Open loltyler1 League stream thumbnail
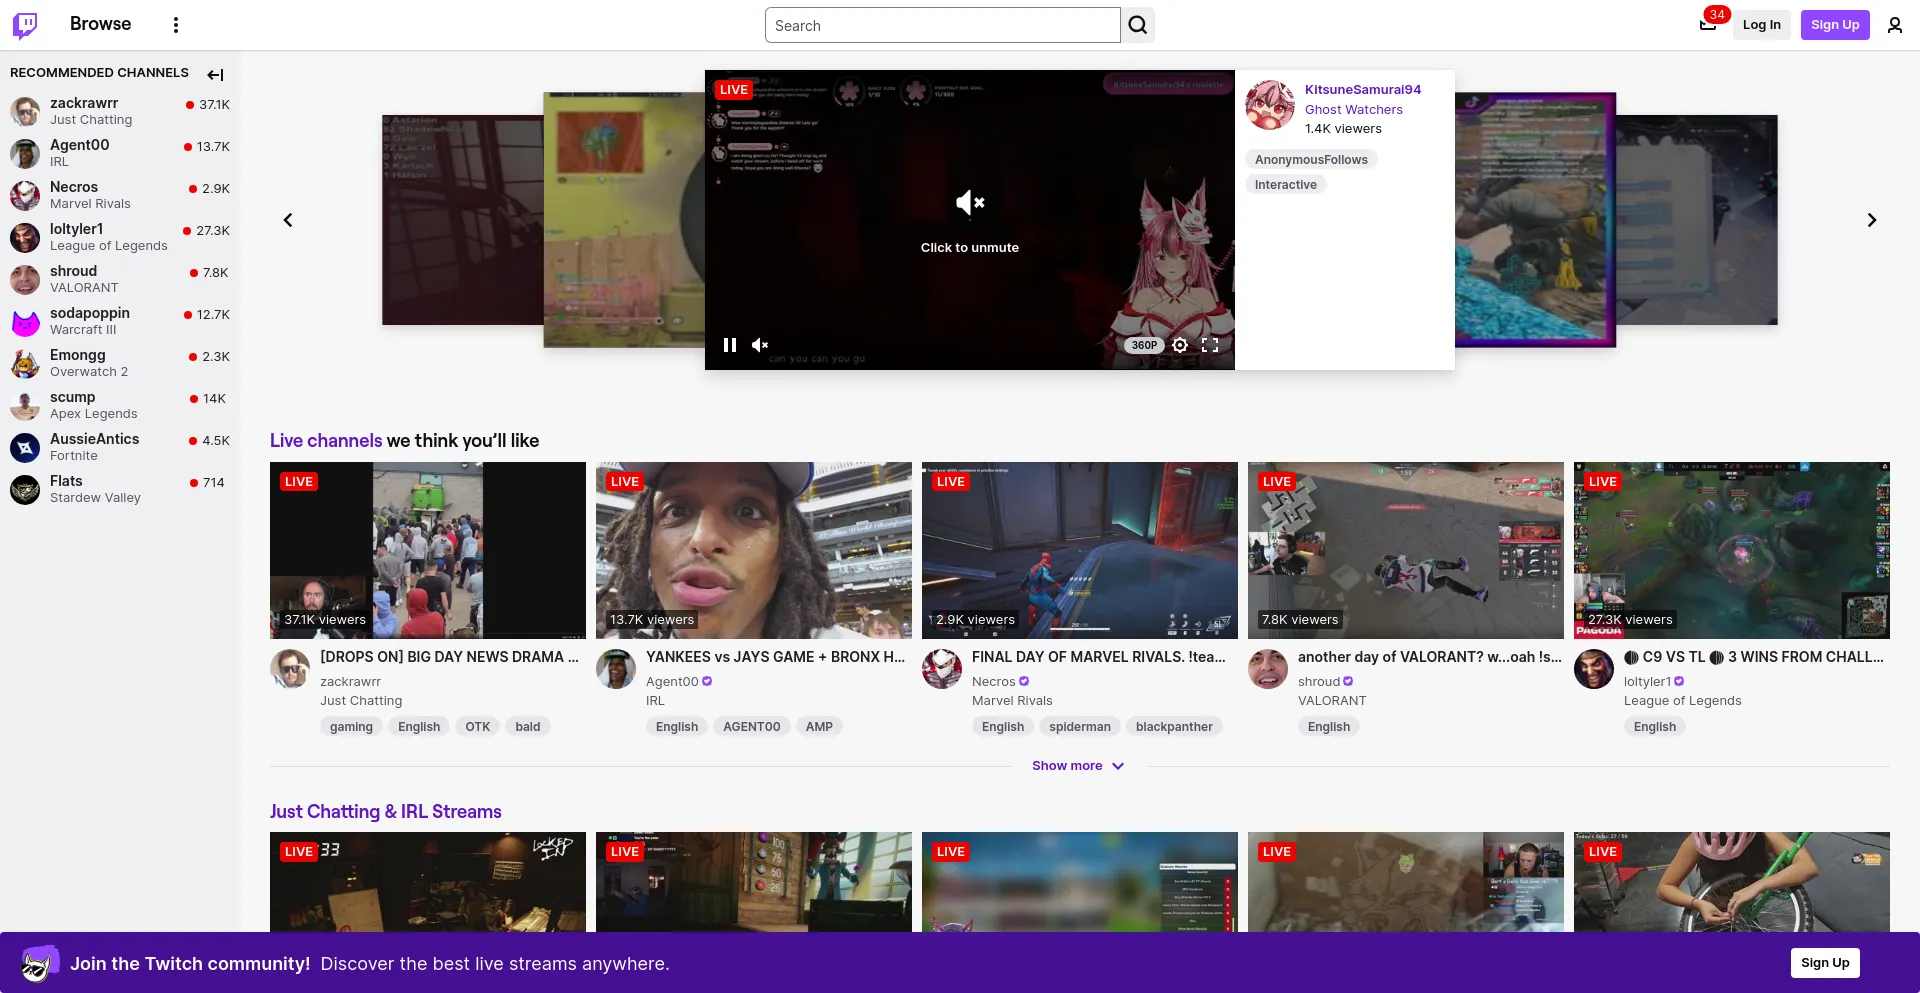Screen dimensions: 1920x993 pyautogui.click(x=1732, y=550)
